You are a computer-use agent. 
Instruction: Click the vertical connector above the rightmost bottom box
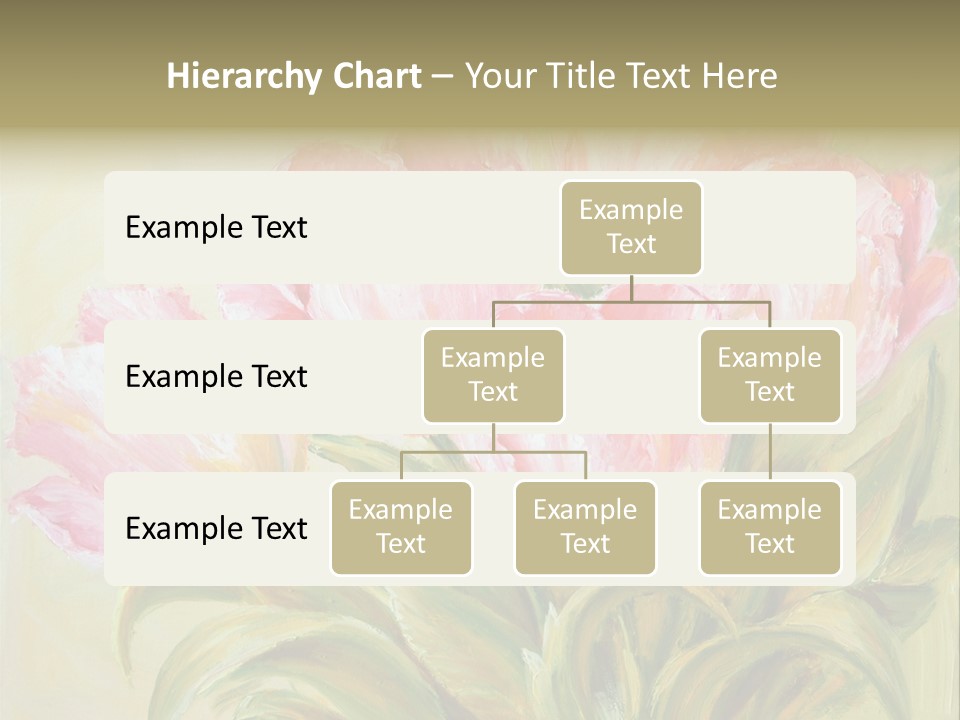pyautogui.click(x=770, y=452)
